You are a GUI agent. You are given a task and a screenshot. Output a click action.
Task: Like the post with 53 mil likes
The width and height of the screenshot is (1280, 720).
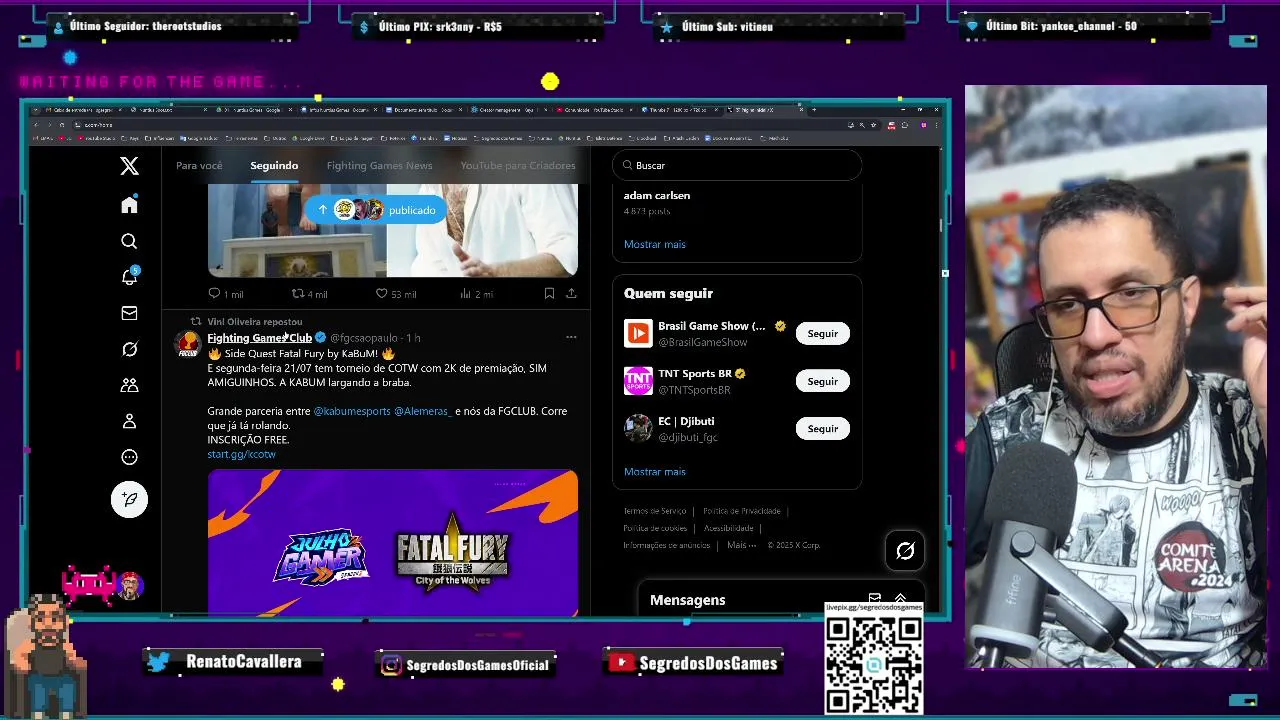[x=396, y=294]
